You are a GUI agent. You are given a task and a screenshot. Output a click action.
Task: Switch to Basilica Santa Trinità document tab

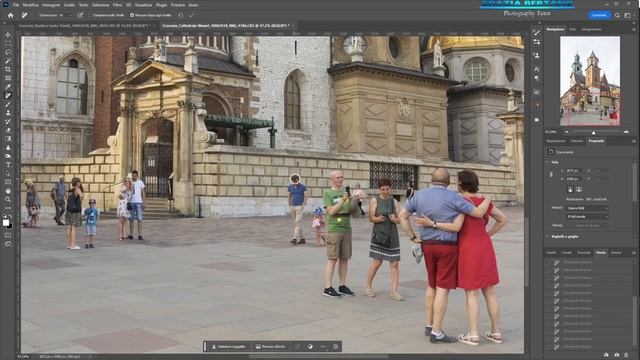tap(84, 26)
